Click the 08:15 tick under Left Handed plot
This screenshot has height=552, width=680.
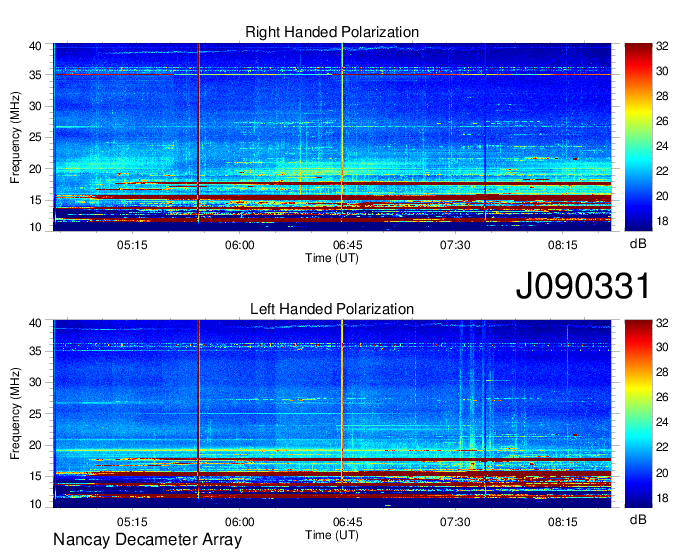[x=562, y=522]
